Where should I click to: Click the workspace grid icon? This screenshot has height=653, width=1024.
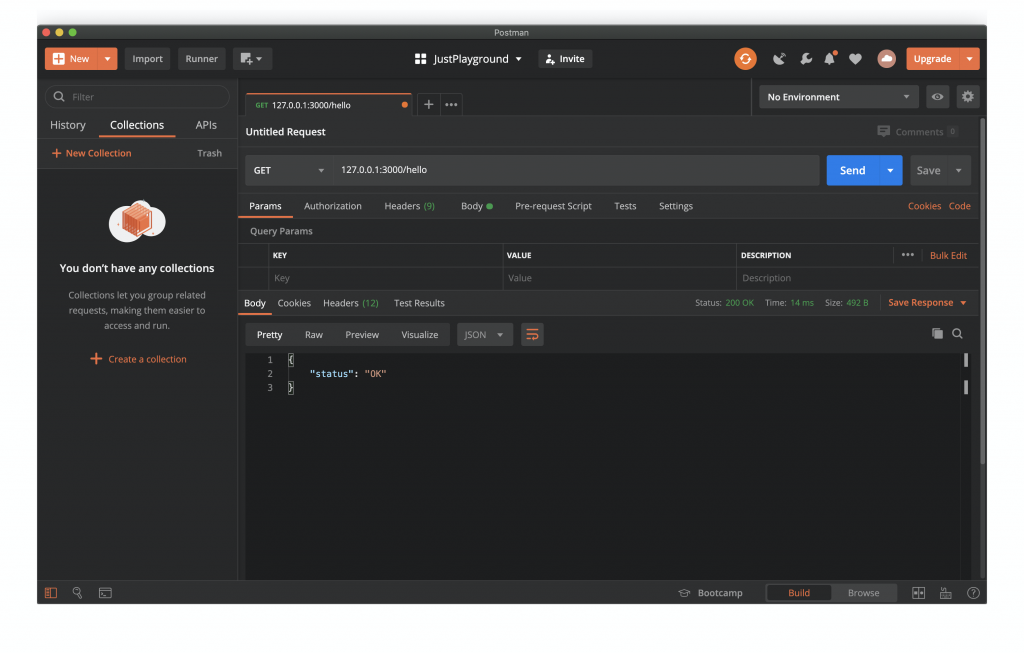pyautogui.click(x=421, y=59)
